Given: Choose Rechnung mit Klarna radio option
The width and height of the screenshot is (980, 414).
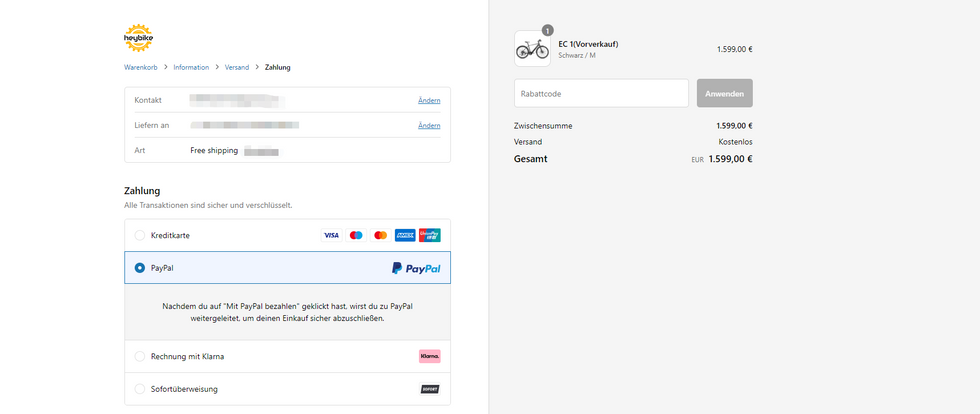Looking at the screenshot, I should pyautogui.click(x=140, y=356).
